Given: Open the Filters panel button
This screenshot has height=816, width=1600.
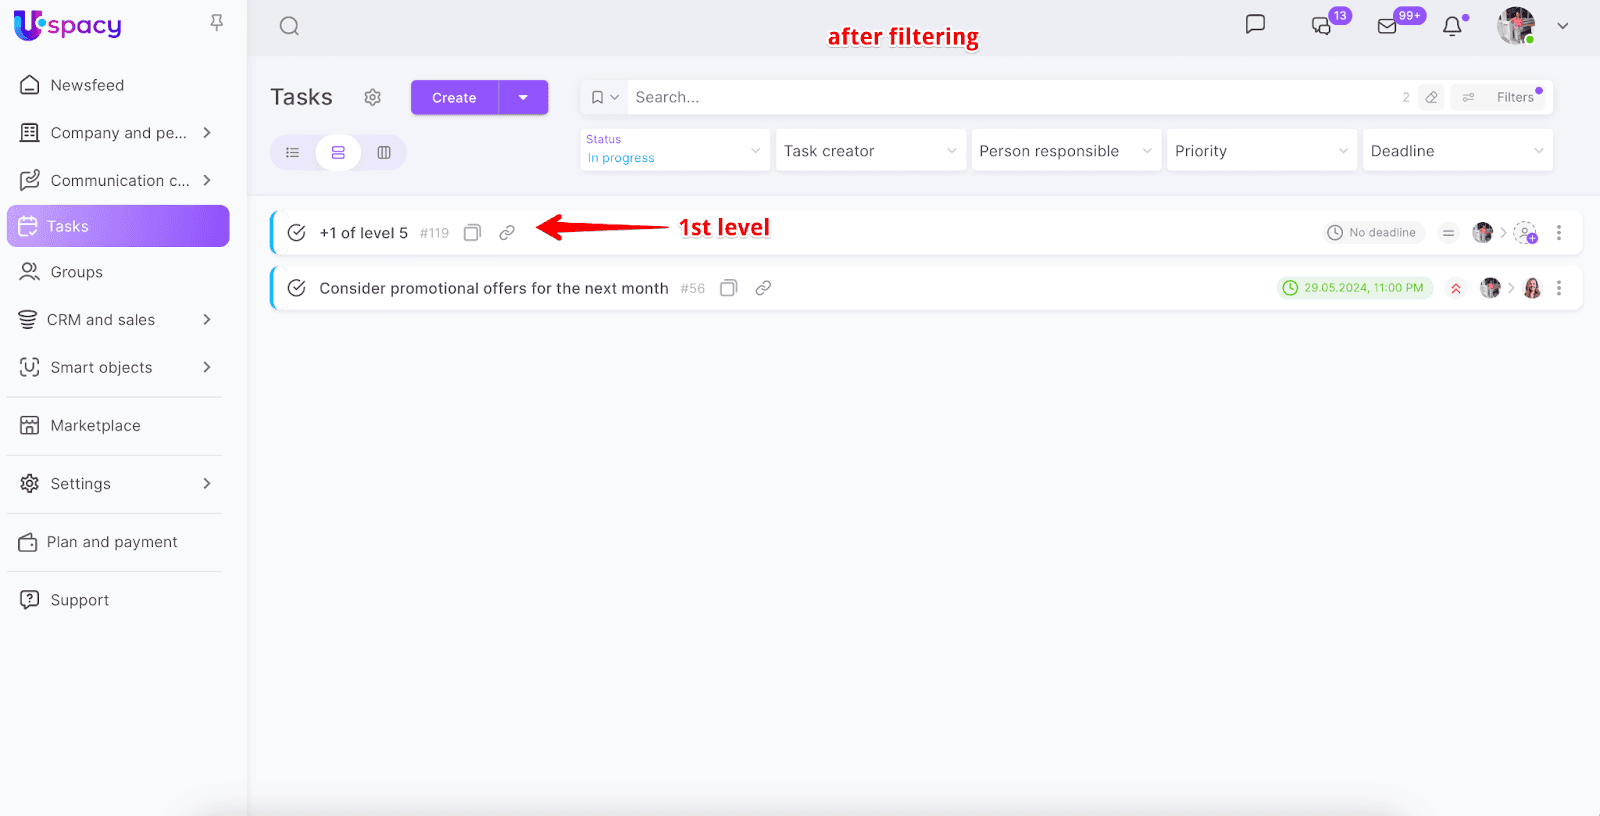Looking at the screenshot, I should coord(1501,97).
